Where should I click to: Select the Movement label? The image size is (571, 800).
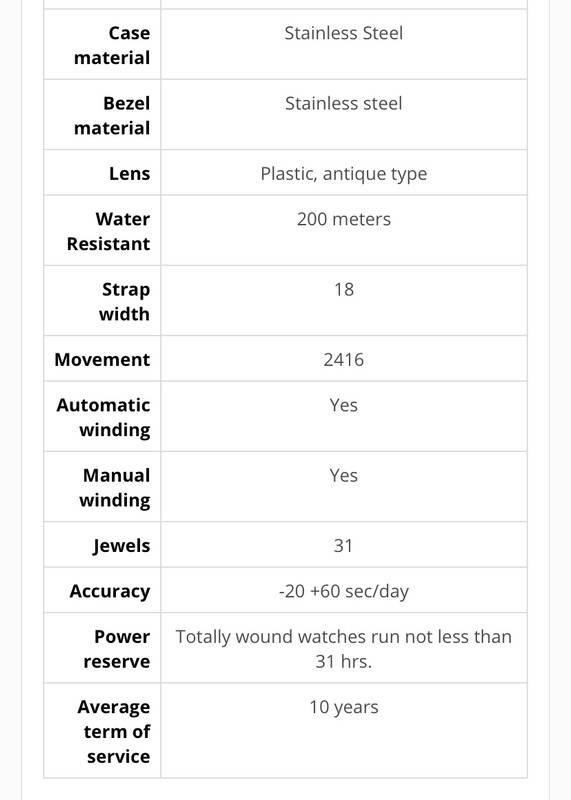(102, 360)
